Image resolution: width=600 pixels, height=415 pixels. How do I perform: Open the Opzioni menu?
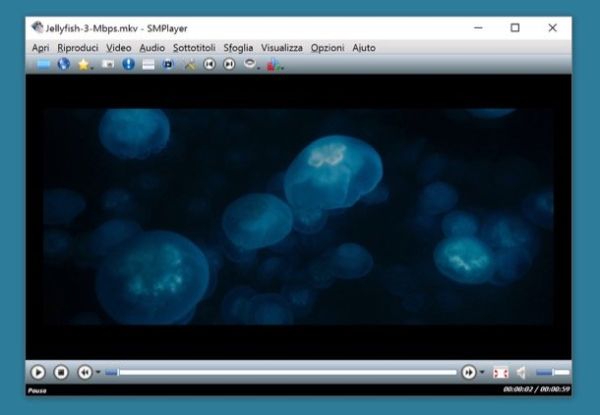point(327,47)
